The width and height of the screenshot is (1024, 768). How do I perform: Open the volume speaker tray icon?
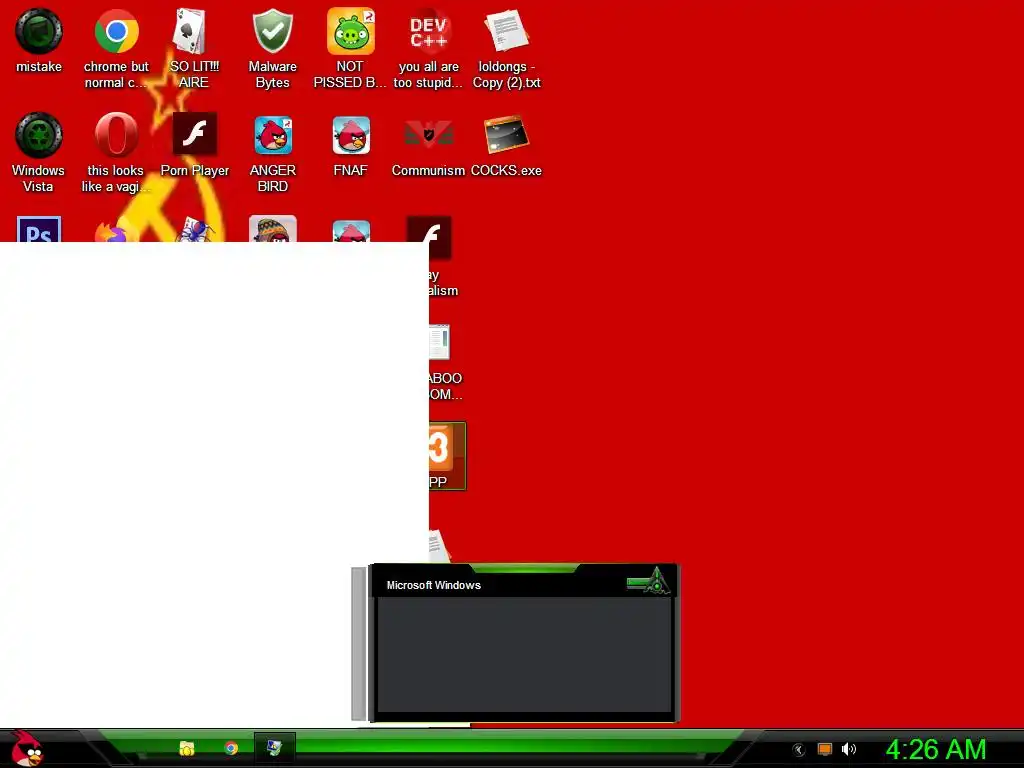tap(848, 749)
